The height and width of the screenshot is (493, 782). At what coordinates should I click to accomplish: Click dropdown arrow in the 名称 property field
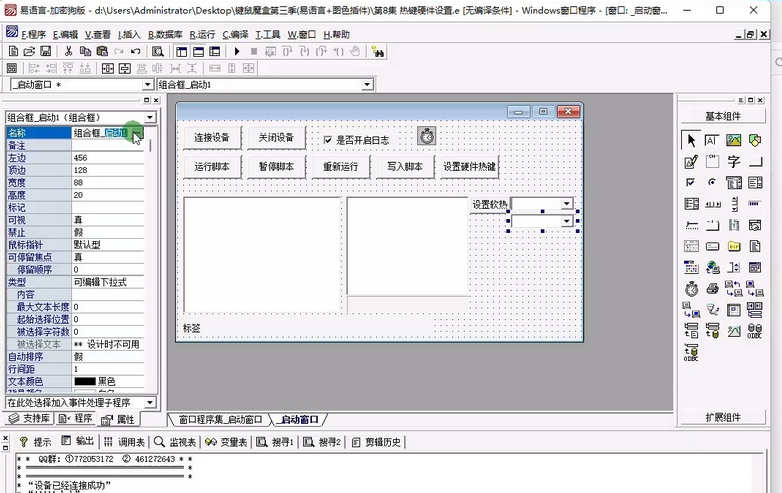(x=137, y=133)
